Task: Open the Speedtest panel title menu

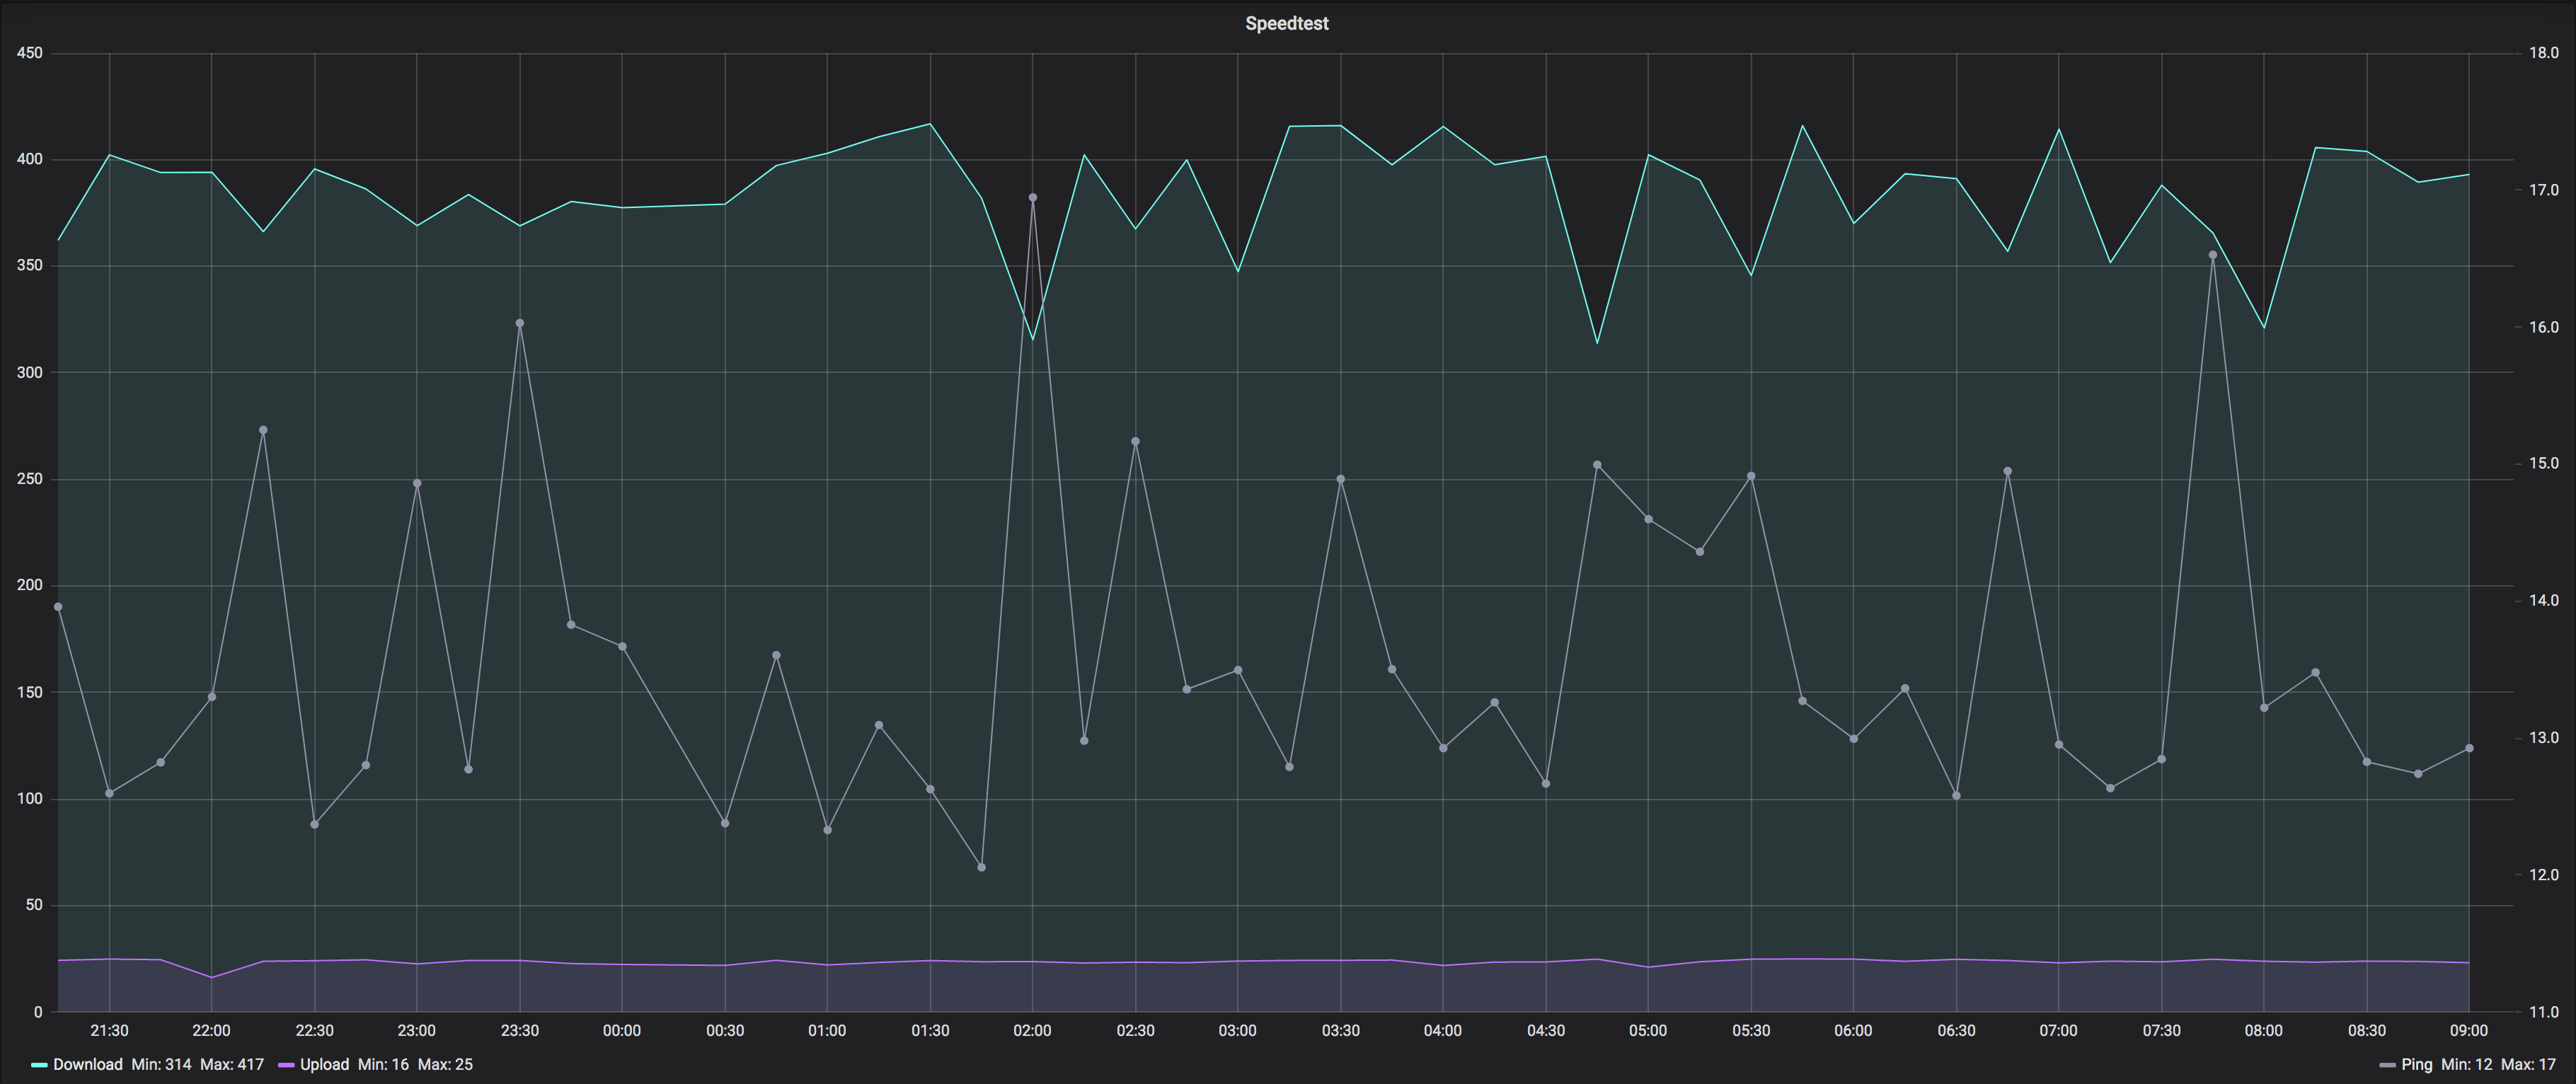Action: (1286, 23)
